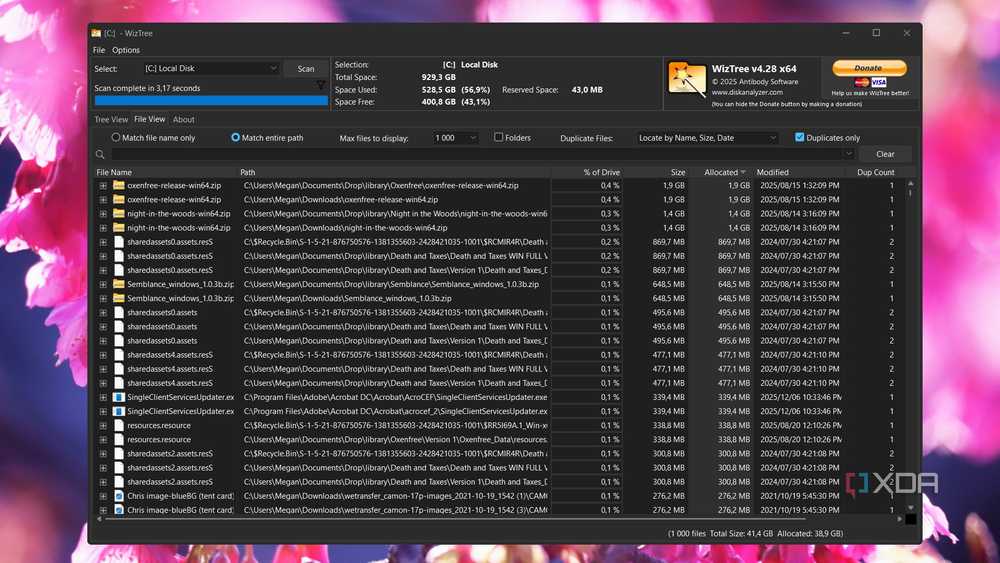Click the horizontal scrollbar thumb
Viewport: 1000px width, 563px height.
(455, 519)
